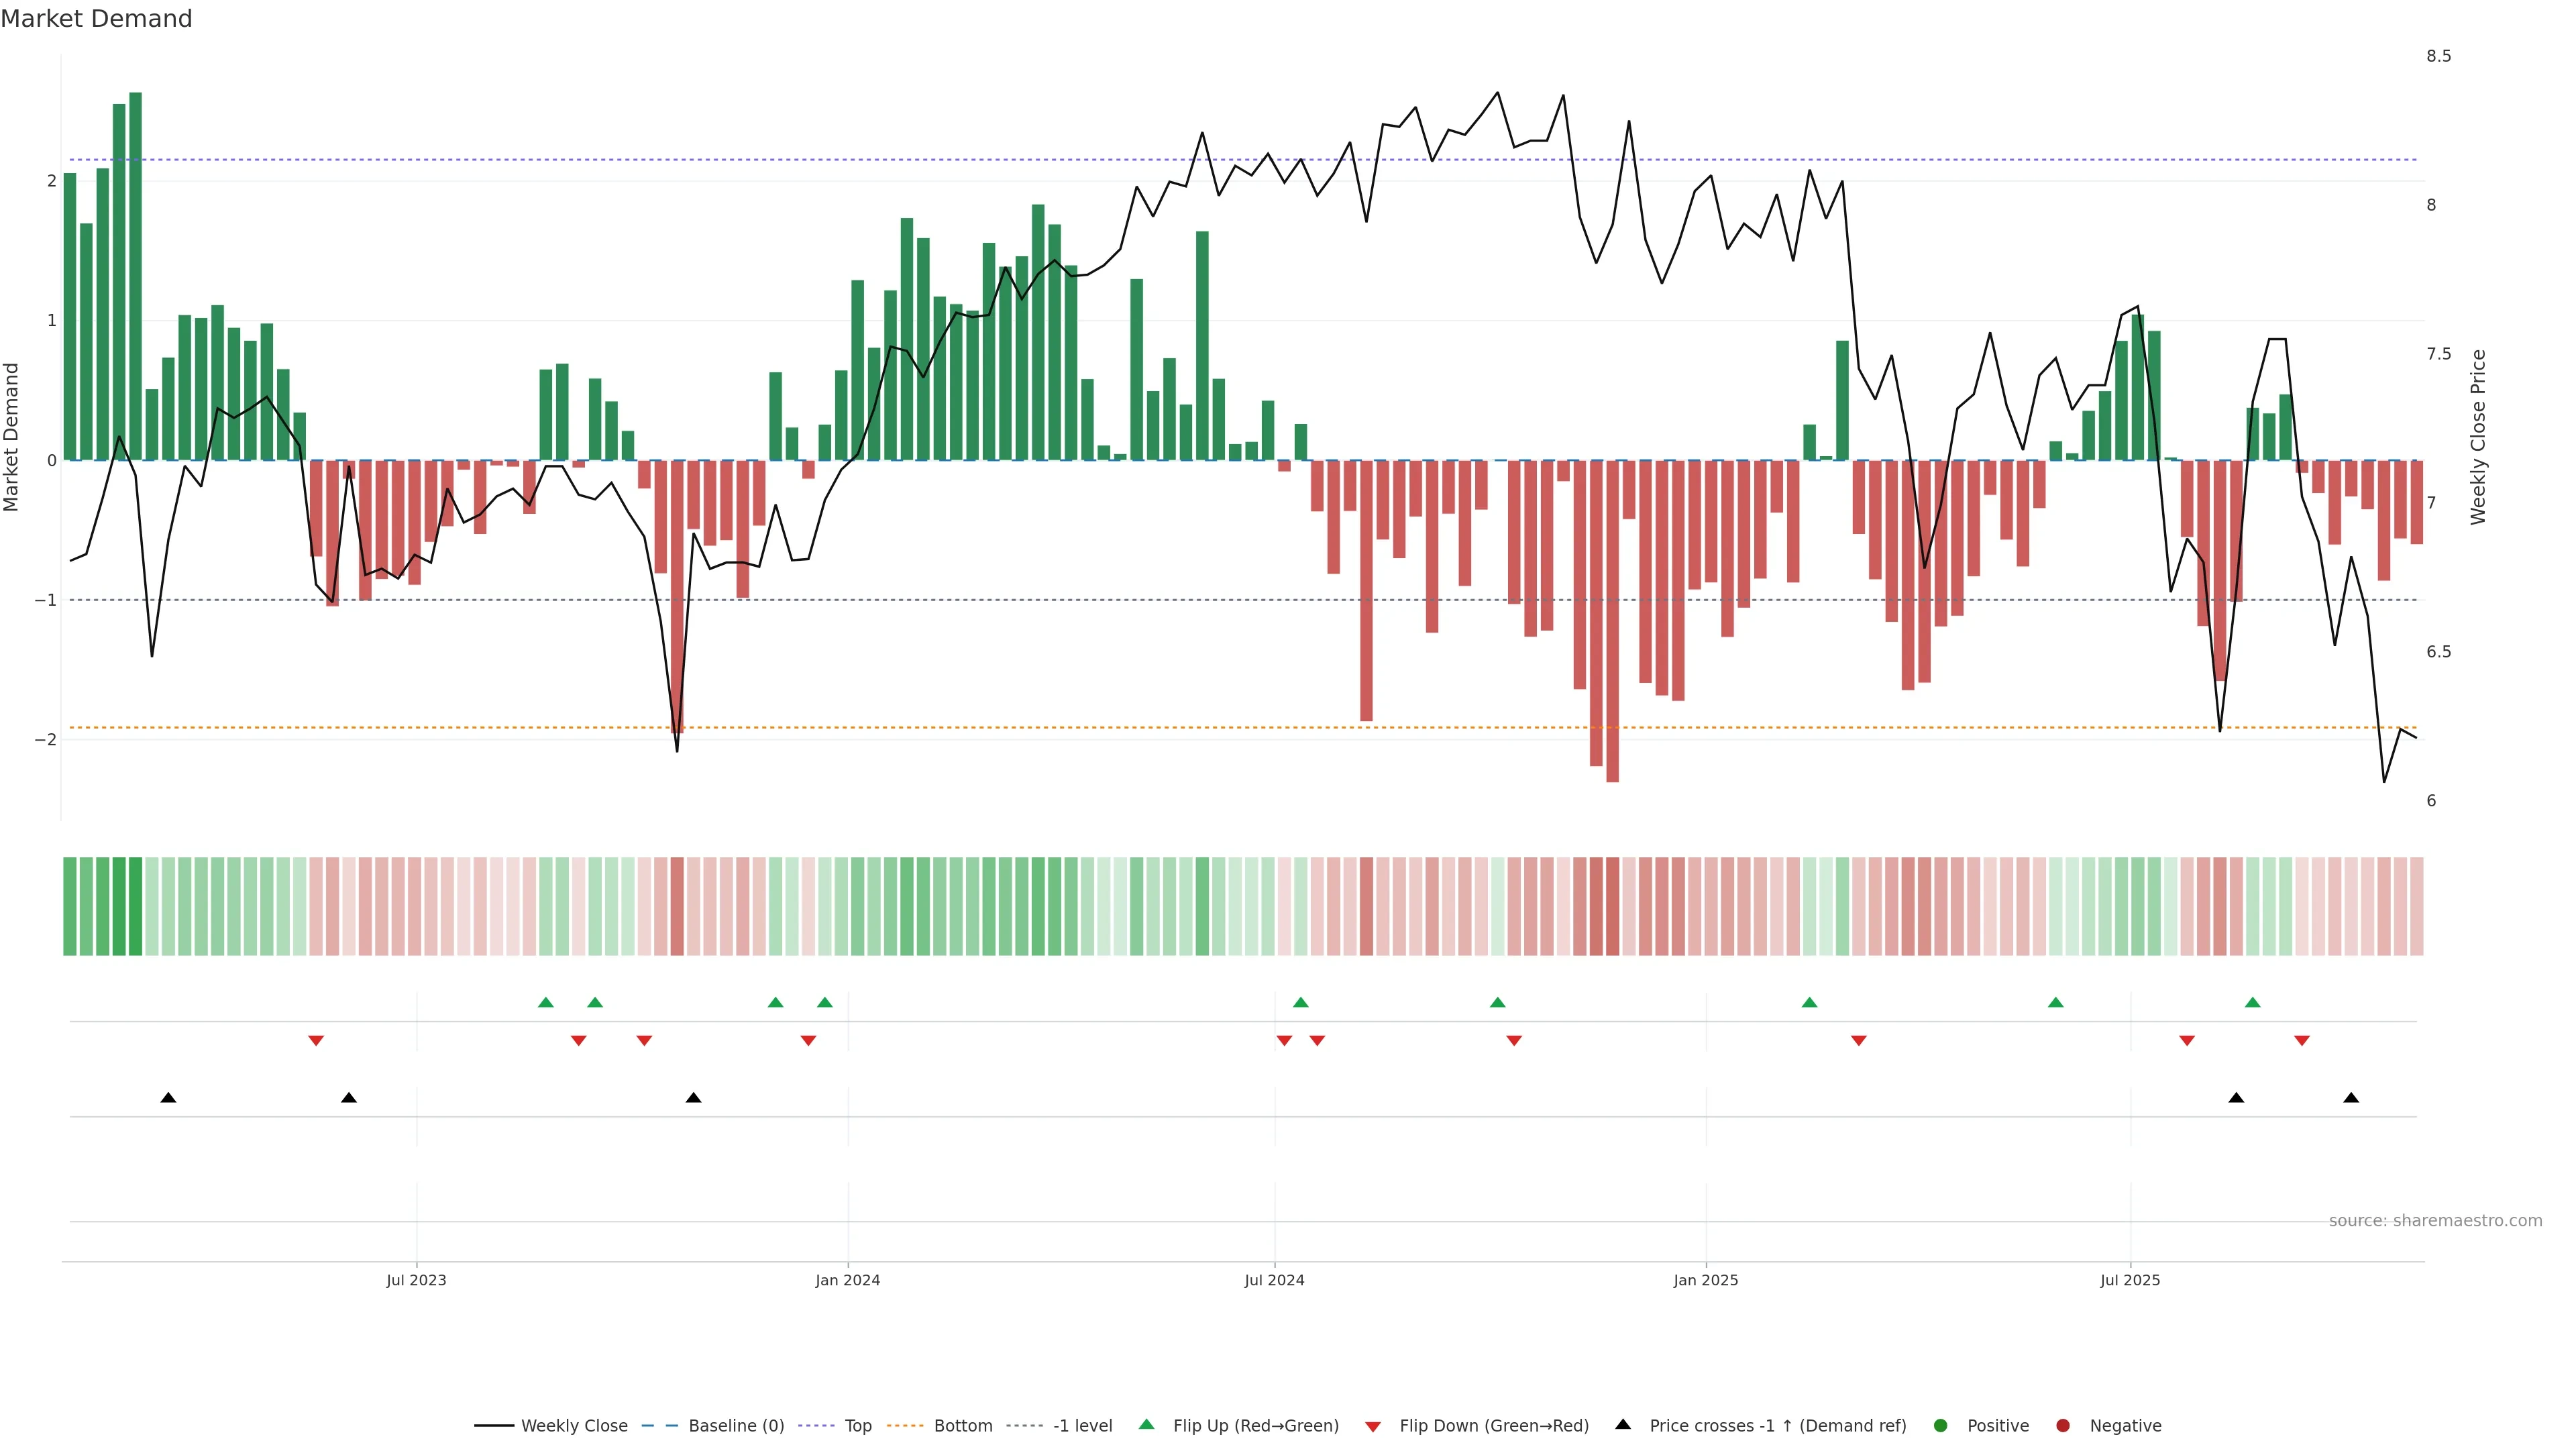Toggle the Top dotted line legend
This screenshot has height=1449, width=2576.
point(857,1426)
